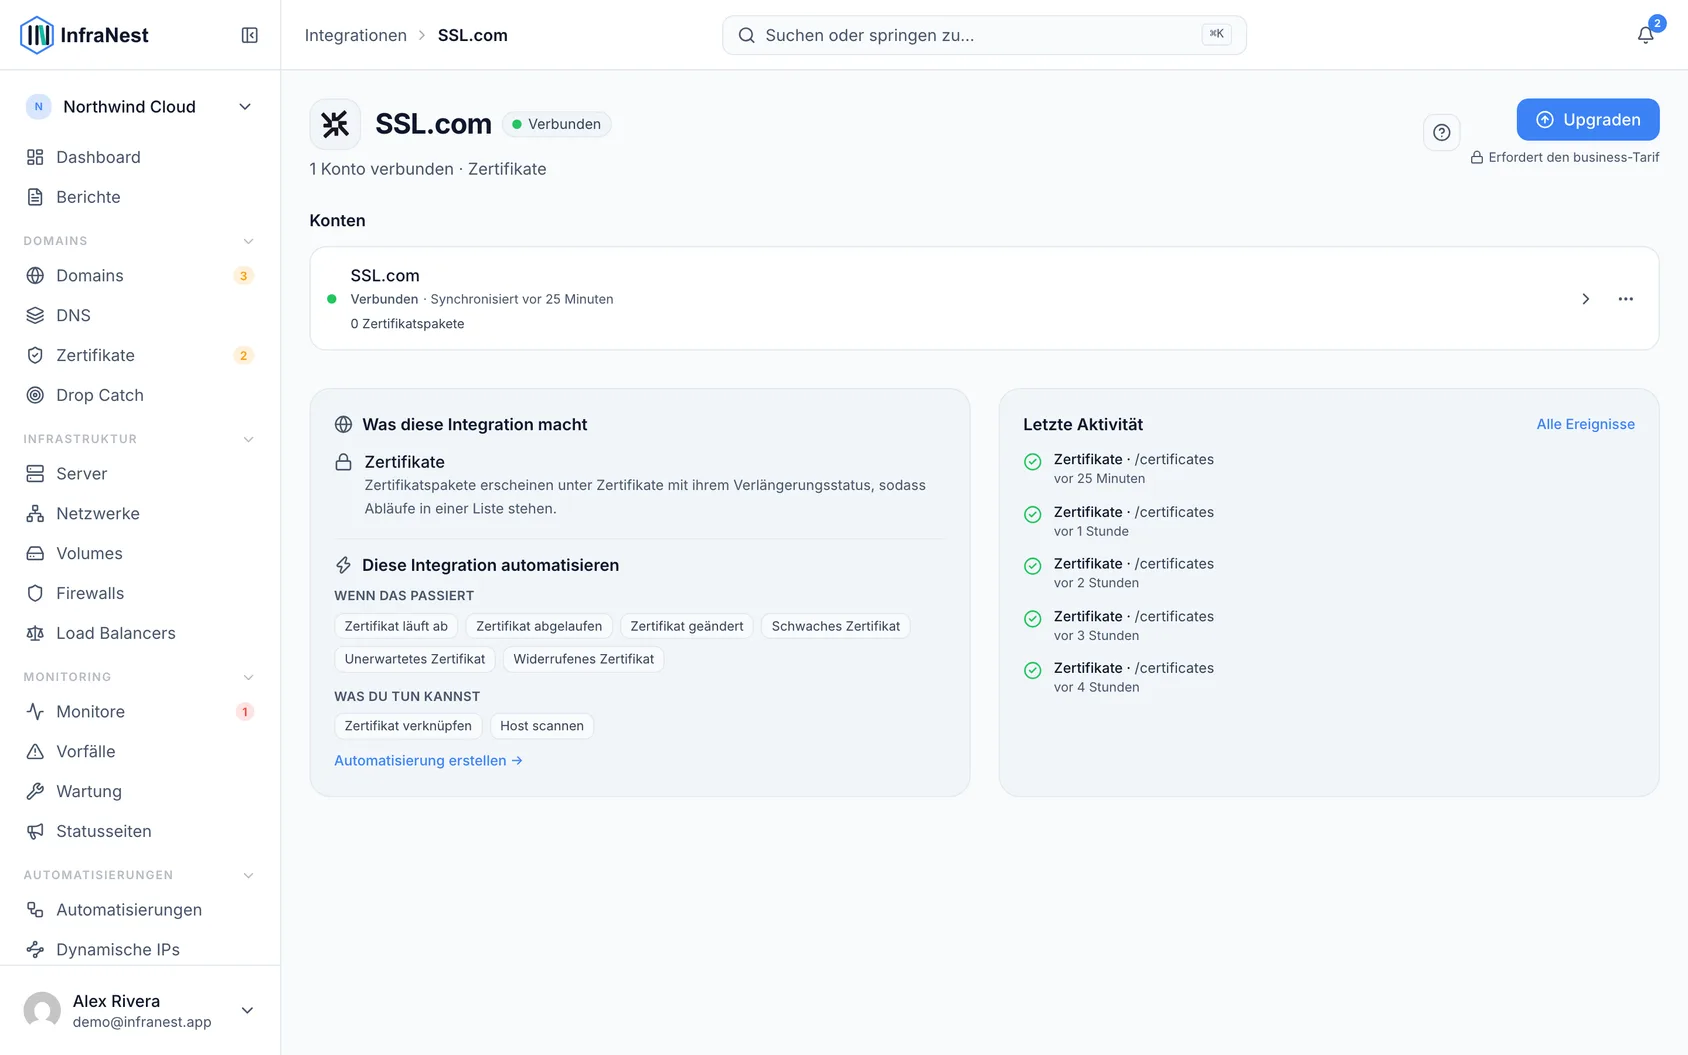Click the Host scannen action chip
Image resolution: width=1688 pixels, height=1055 pixels.
click(x=542, y=726)
